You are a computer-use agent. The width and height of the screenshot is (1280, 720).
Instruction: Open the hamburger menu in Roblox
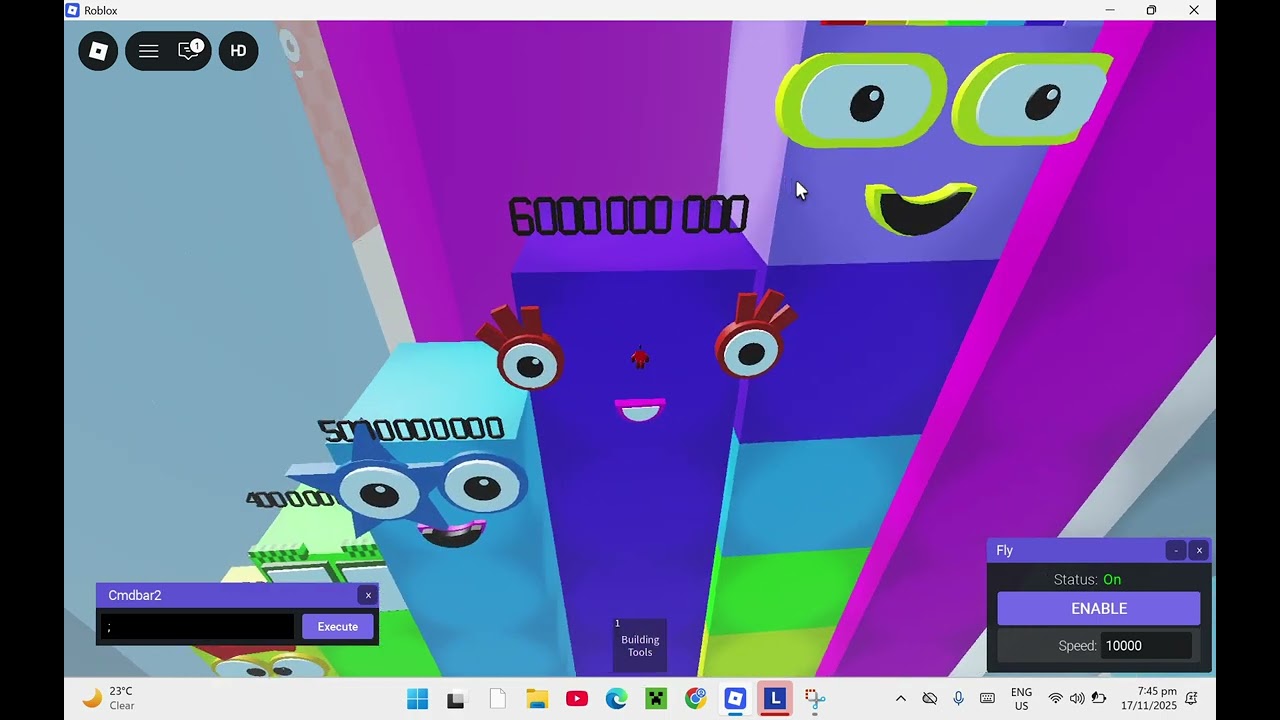(x=148, y=51)
